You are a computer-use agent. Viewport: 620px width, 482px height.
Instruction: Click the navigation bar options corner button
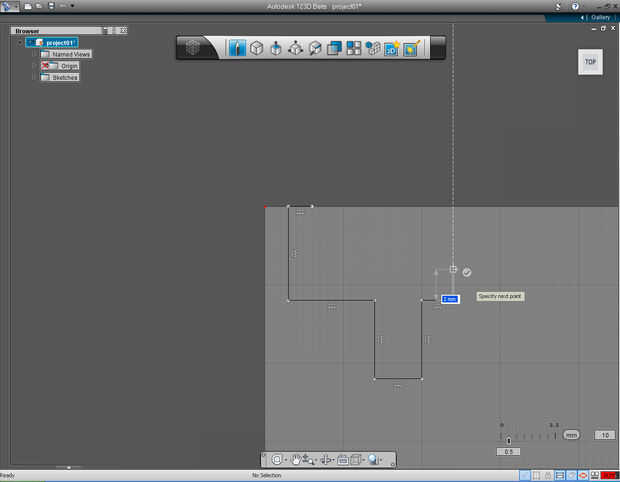(392, 465)
